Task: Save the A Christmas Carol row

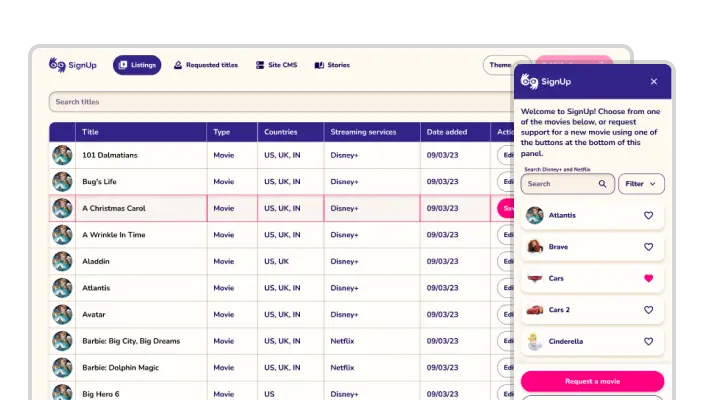Action: [506, 208]
